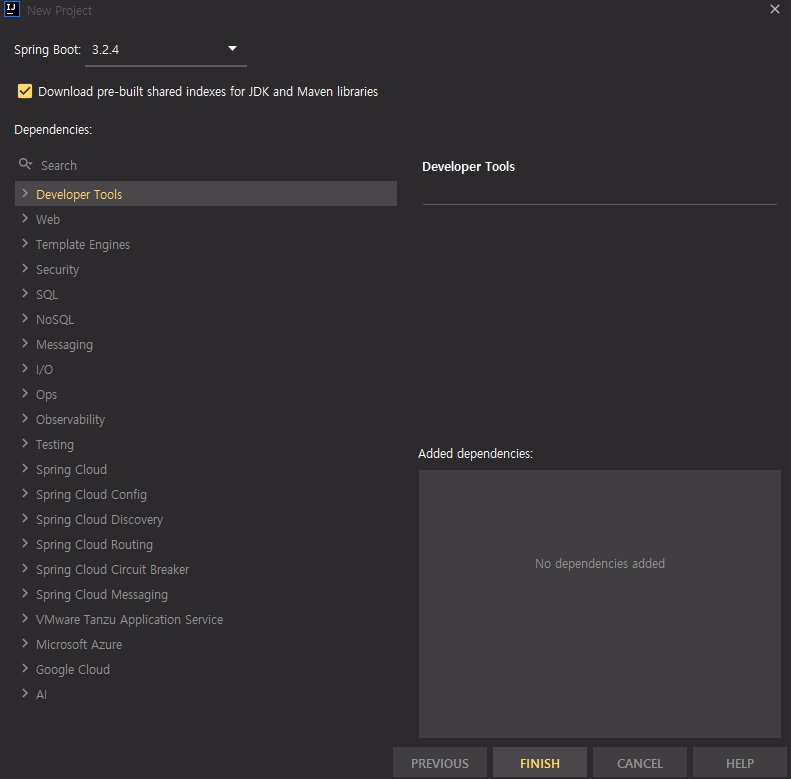791x779 pixels.
Task: Select the Spring Cloud Messaging label
Action: [102, 595]
